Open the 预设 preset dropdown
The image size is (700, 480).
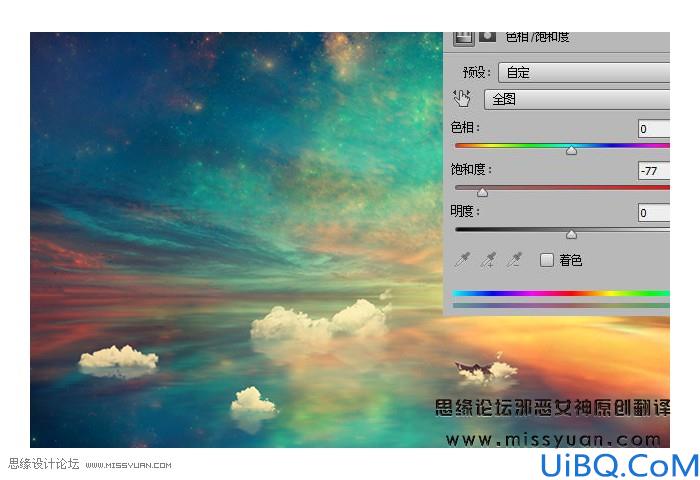pos(584,72)
